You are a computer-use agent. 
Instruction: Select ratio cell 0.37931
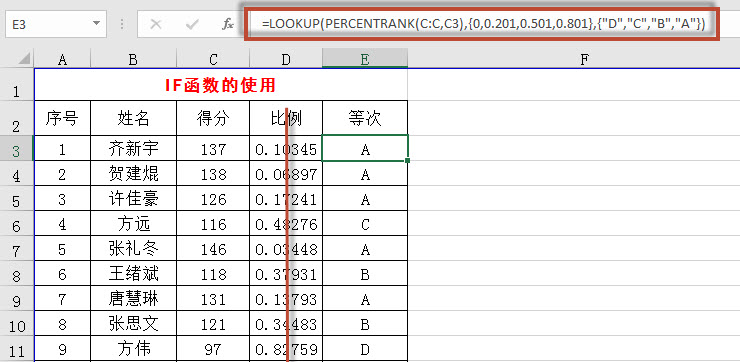click(x=286, y=273)
